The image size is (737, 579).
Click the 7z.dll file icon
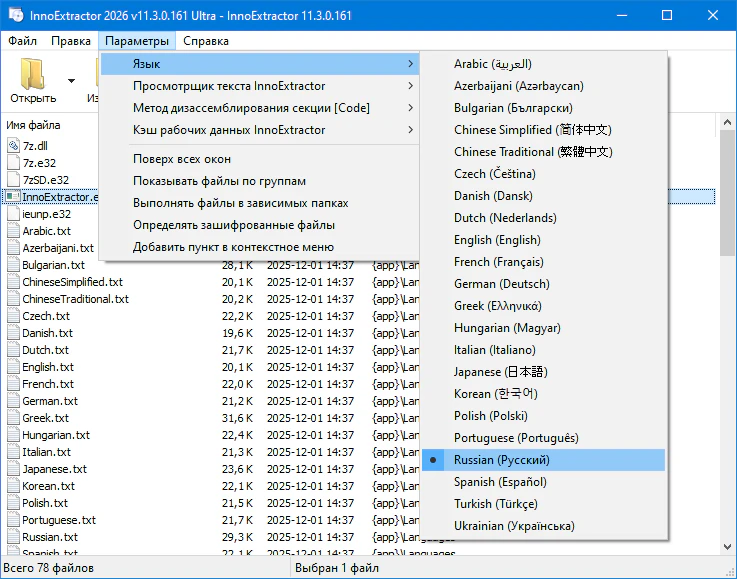pyautogui.click(x=13, y=146)
